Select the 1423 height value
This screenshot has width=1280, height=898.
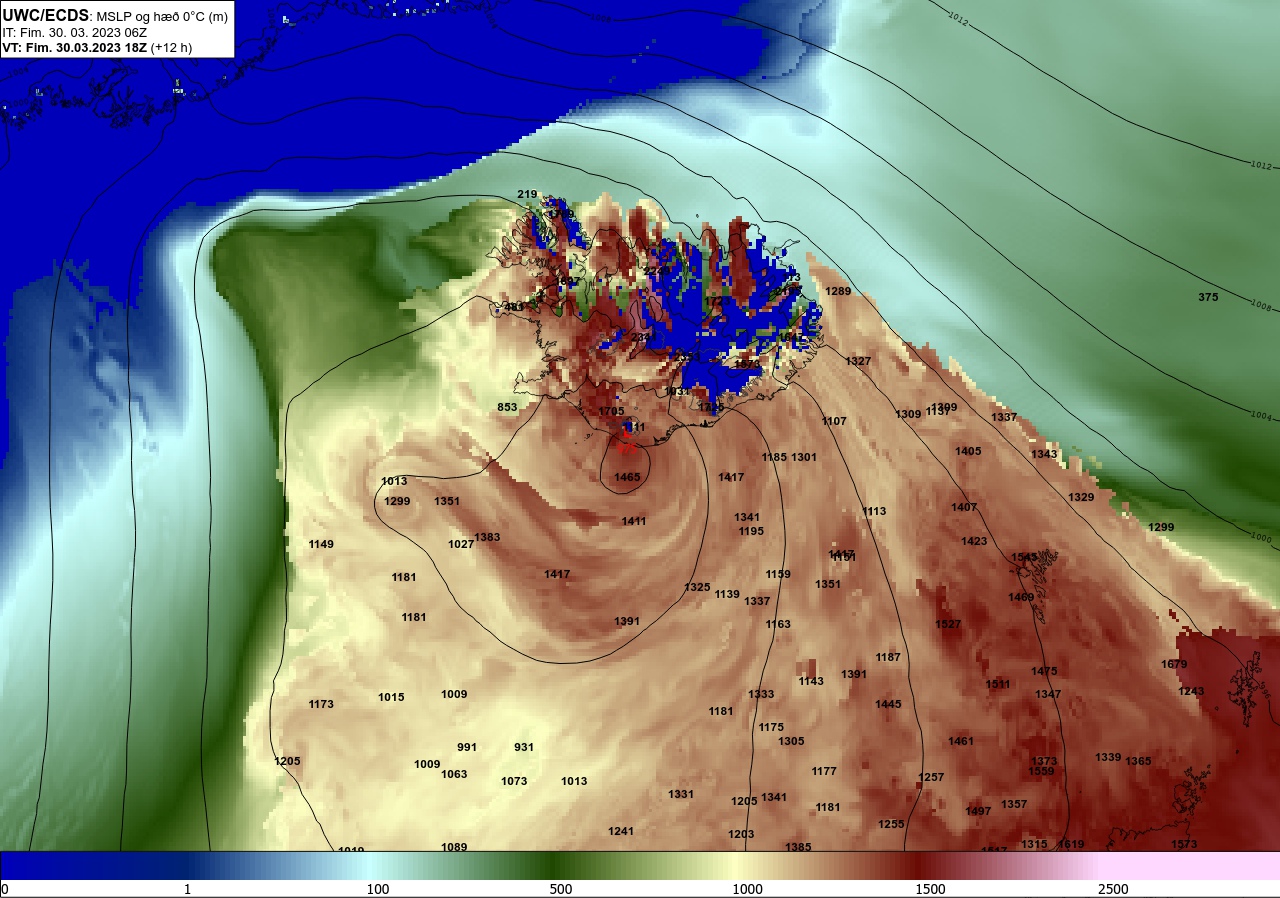(974, 541)
